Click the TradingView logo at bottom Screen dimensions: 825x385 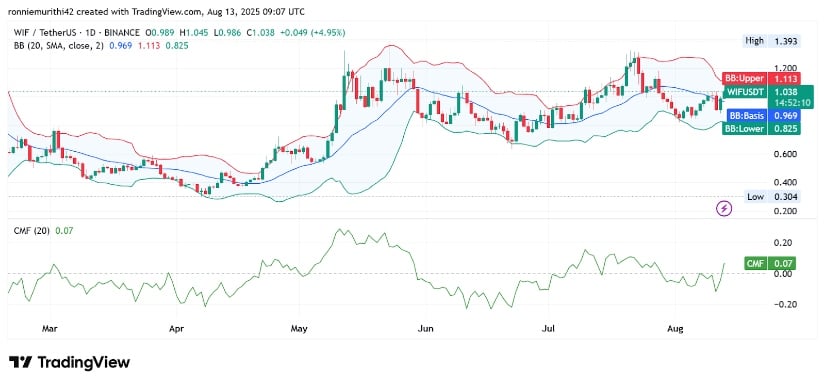69,362
